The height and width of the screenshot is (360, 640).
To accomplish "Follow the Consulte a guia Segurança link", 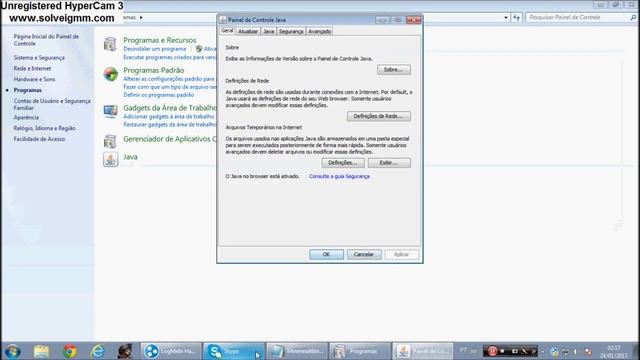I will point(339,176).
